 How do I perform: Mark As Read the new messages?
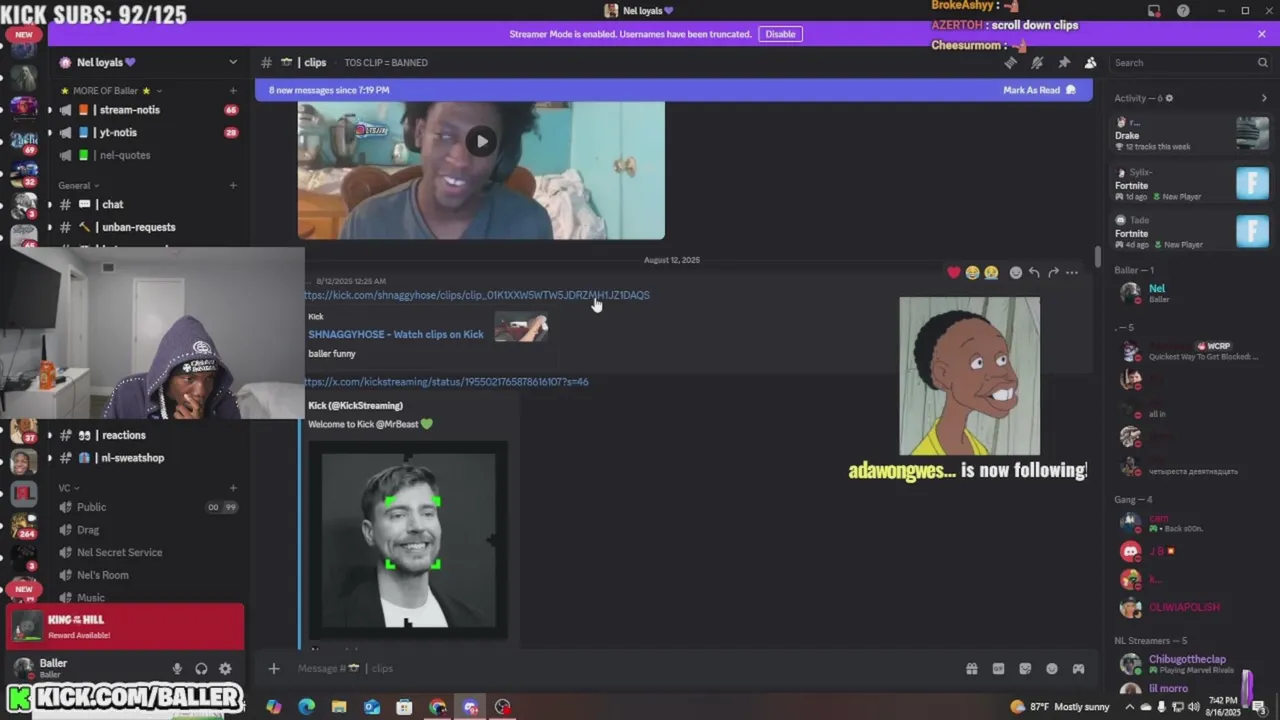(1039, 90)
